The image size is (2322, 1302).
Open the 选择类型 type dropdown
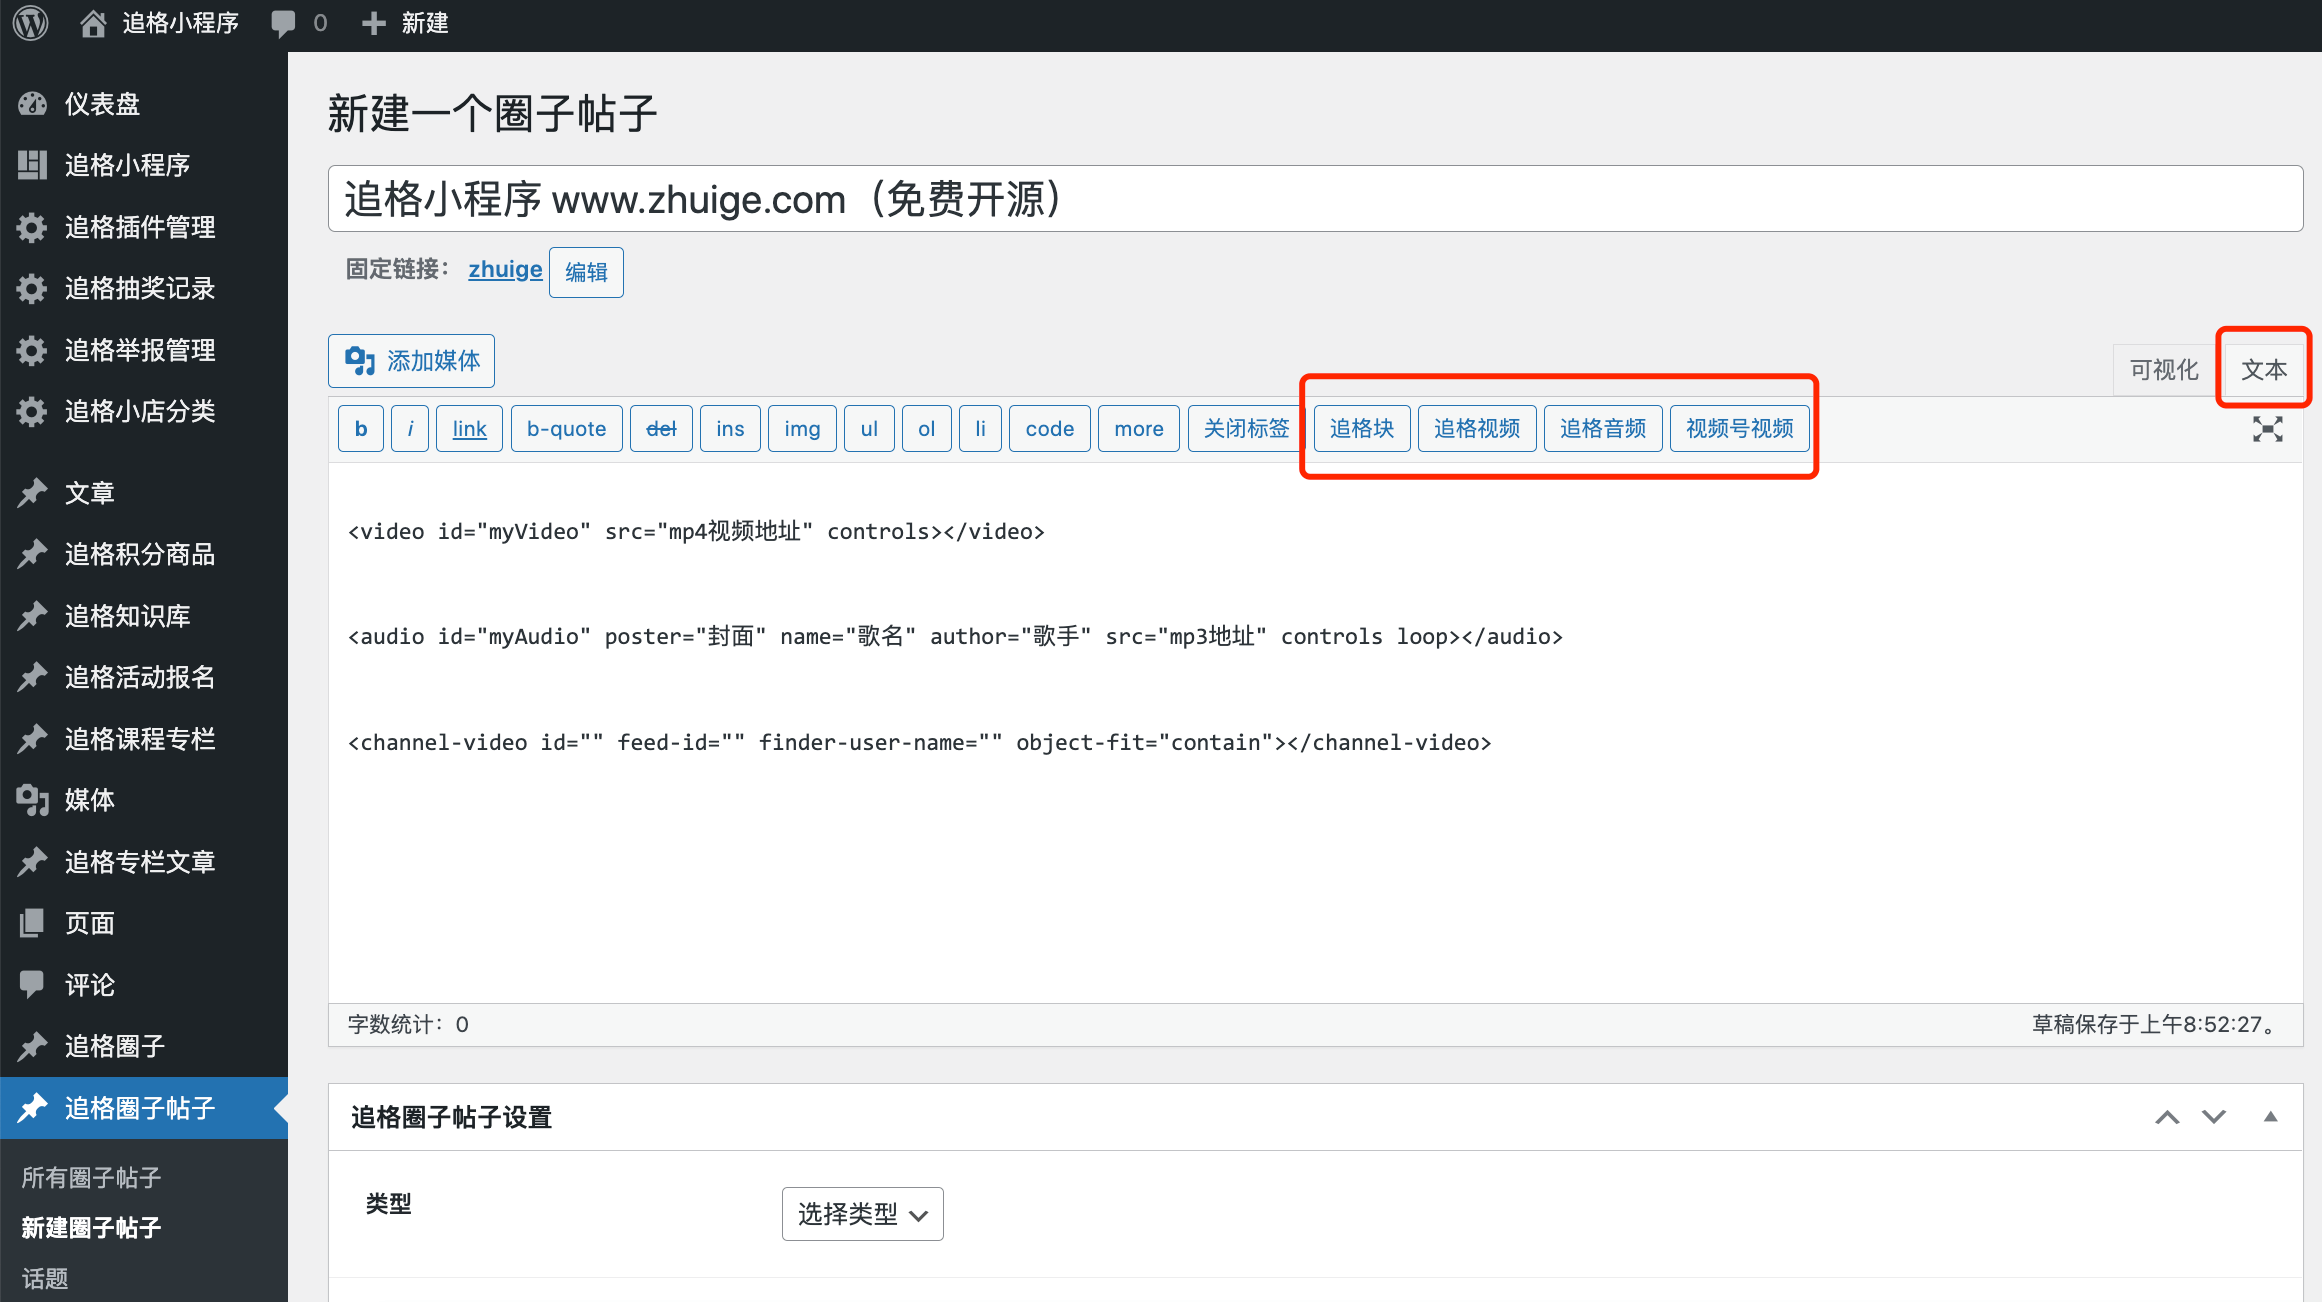(x=863, y=1214)
